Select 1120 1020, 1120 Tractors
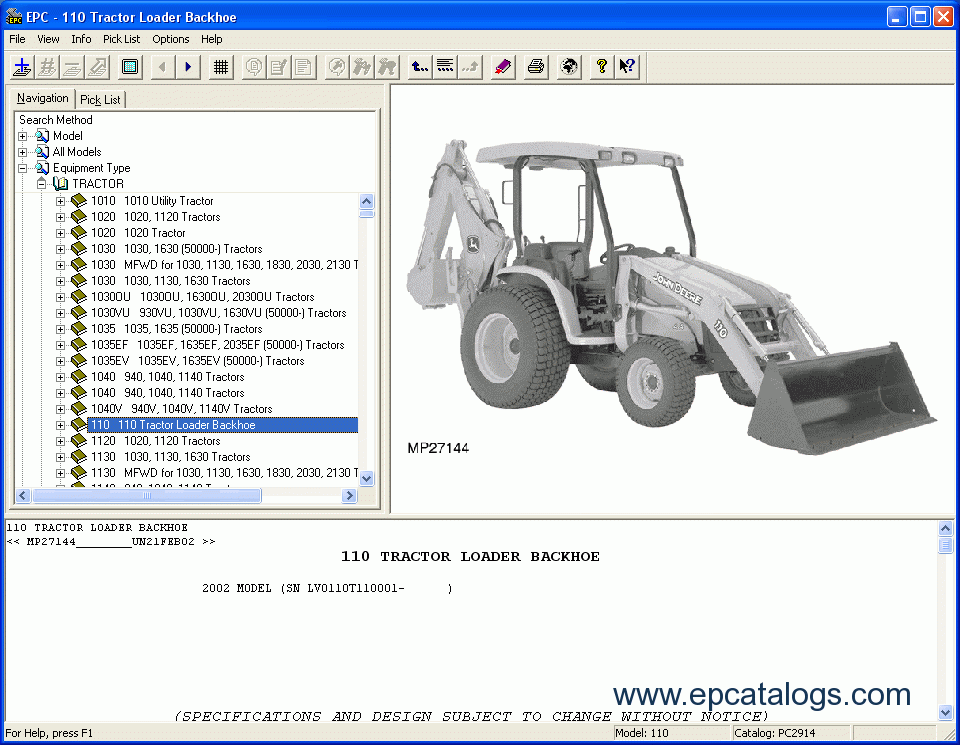The width and height of the screenshot is (960, 745). click(156, 441)
